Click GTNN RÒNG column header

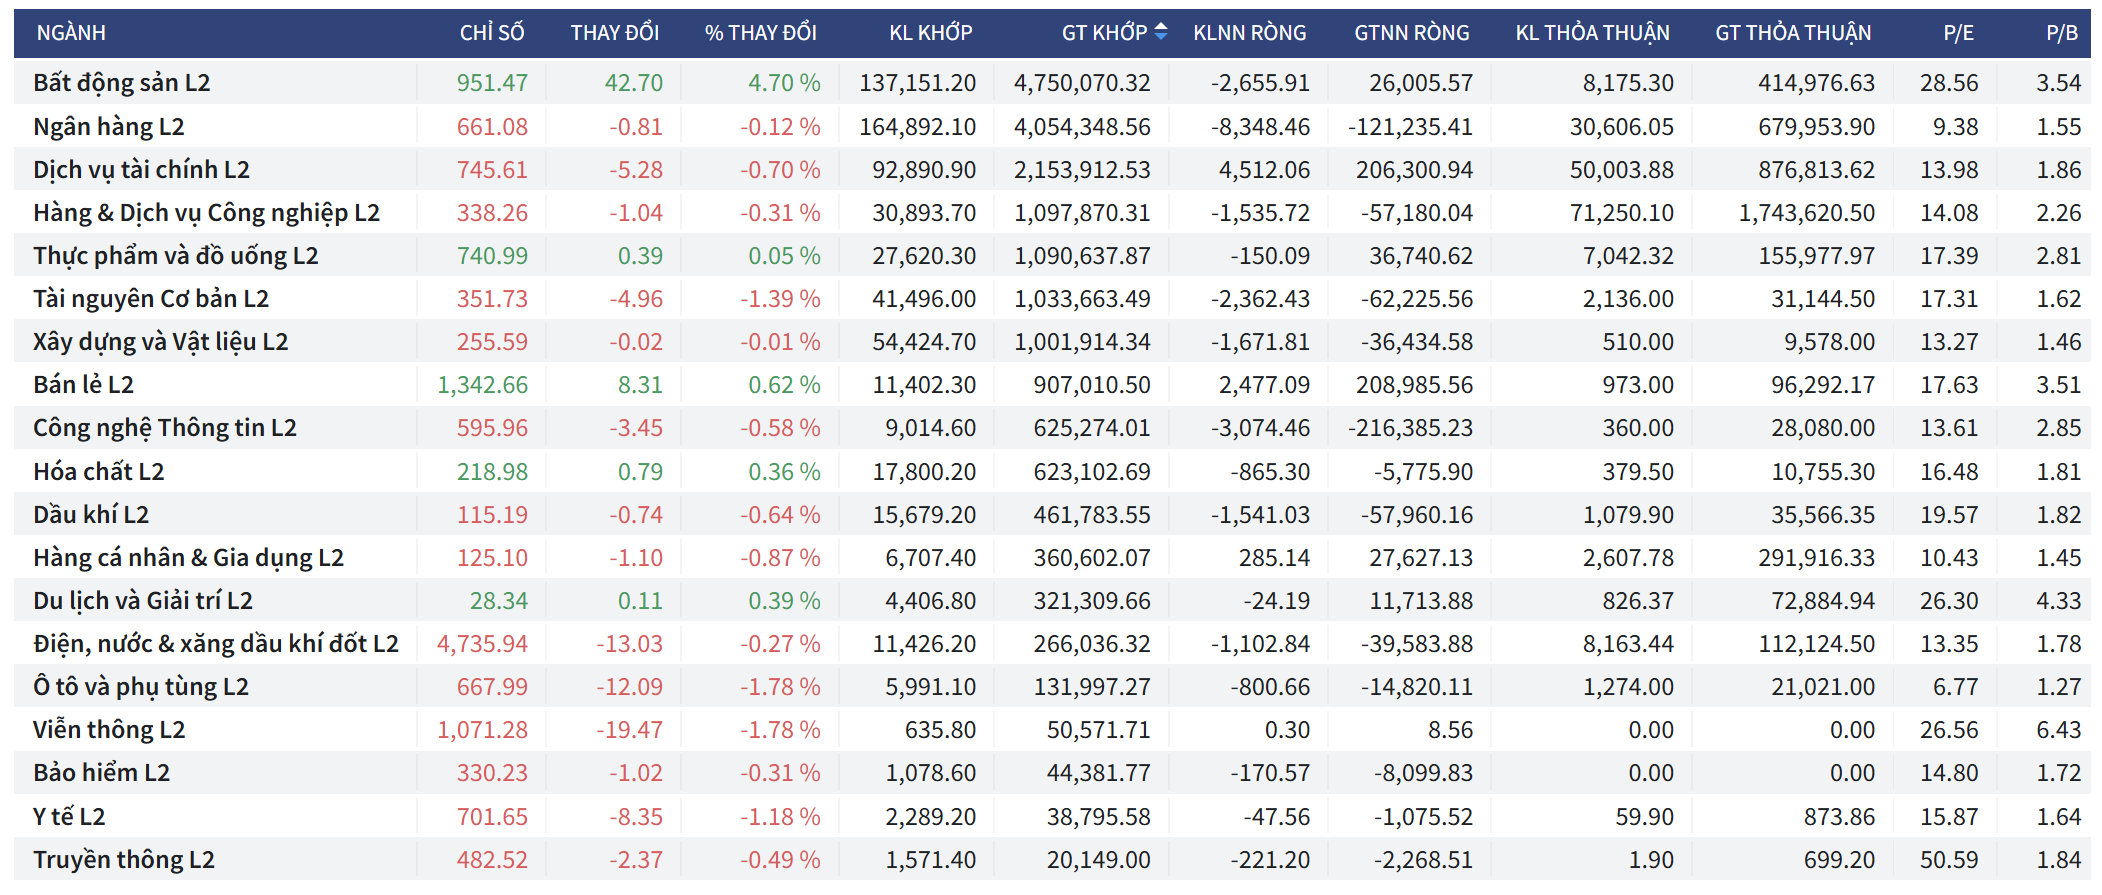[x=1411, y=33]
